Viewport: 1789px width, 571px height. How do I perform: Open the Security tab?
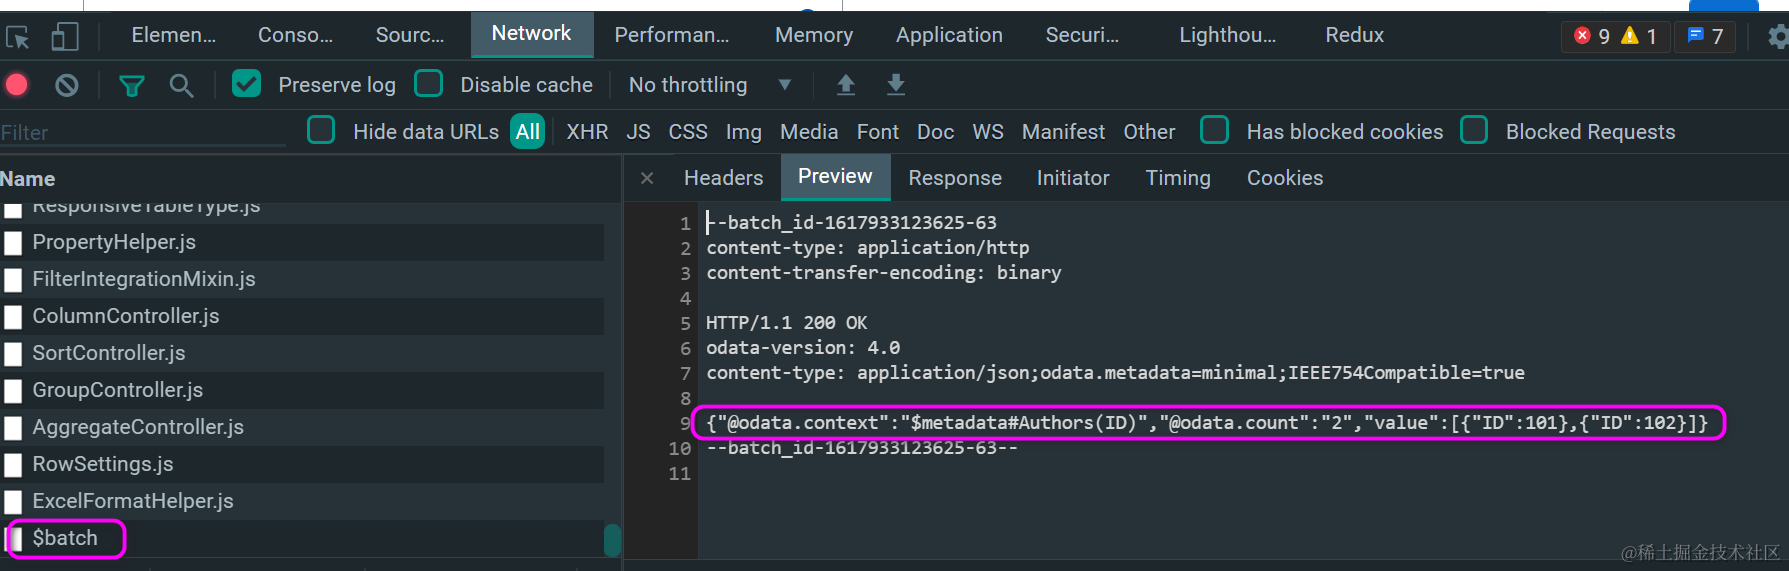[1082, 35]
